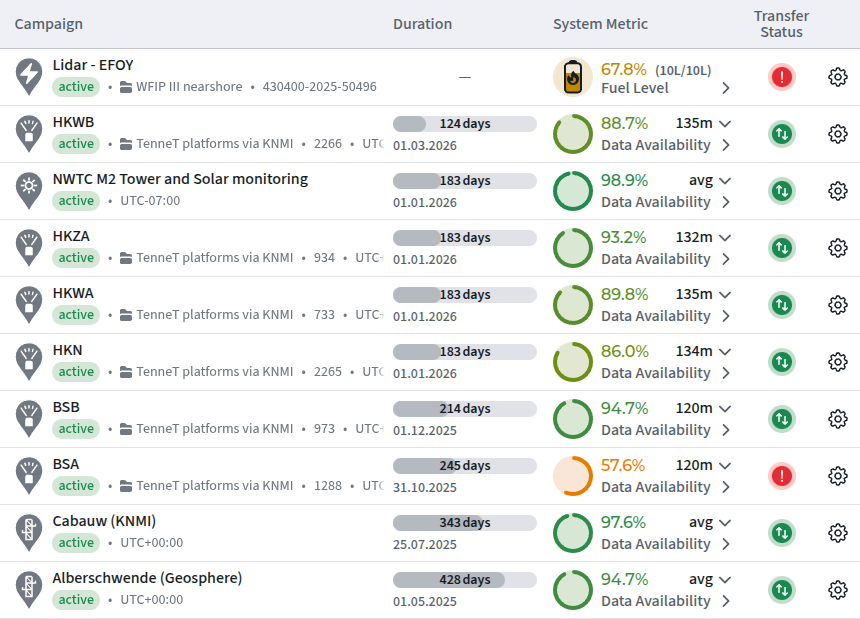Click the red transfer error icon for BSA
860x619 pixels.
click(x=782, y=476)
